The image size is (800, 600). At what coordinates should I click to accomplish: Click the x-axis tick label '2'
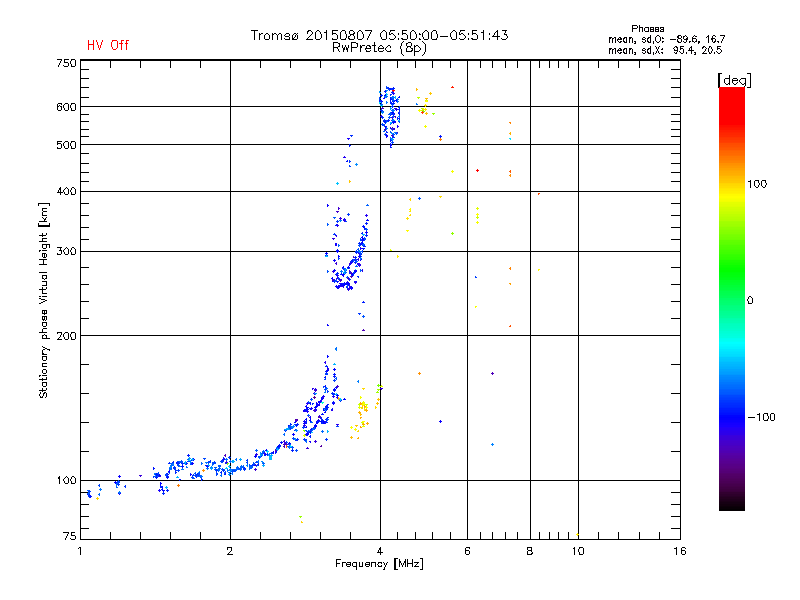pos(230,551)
